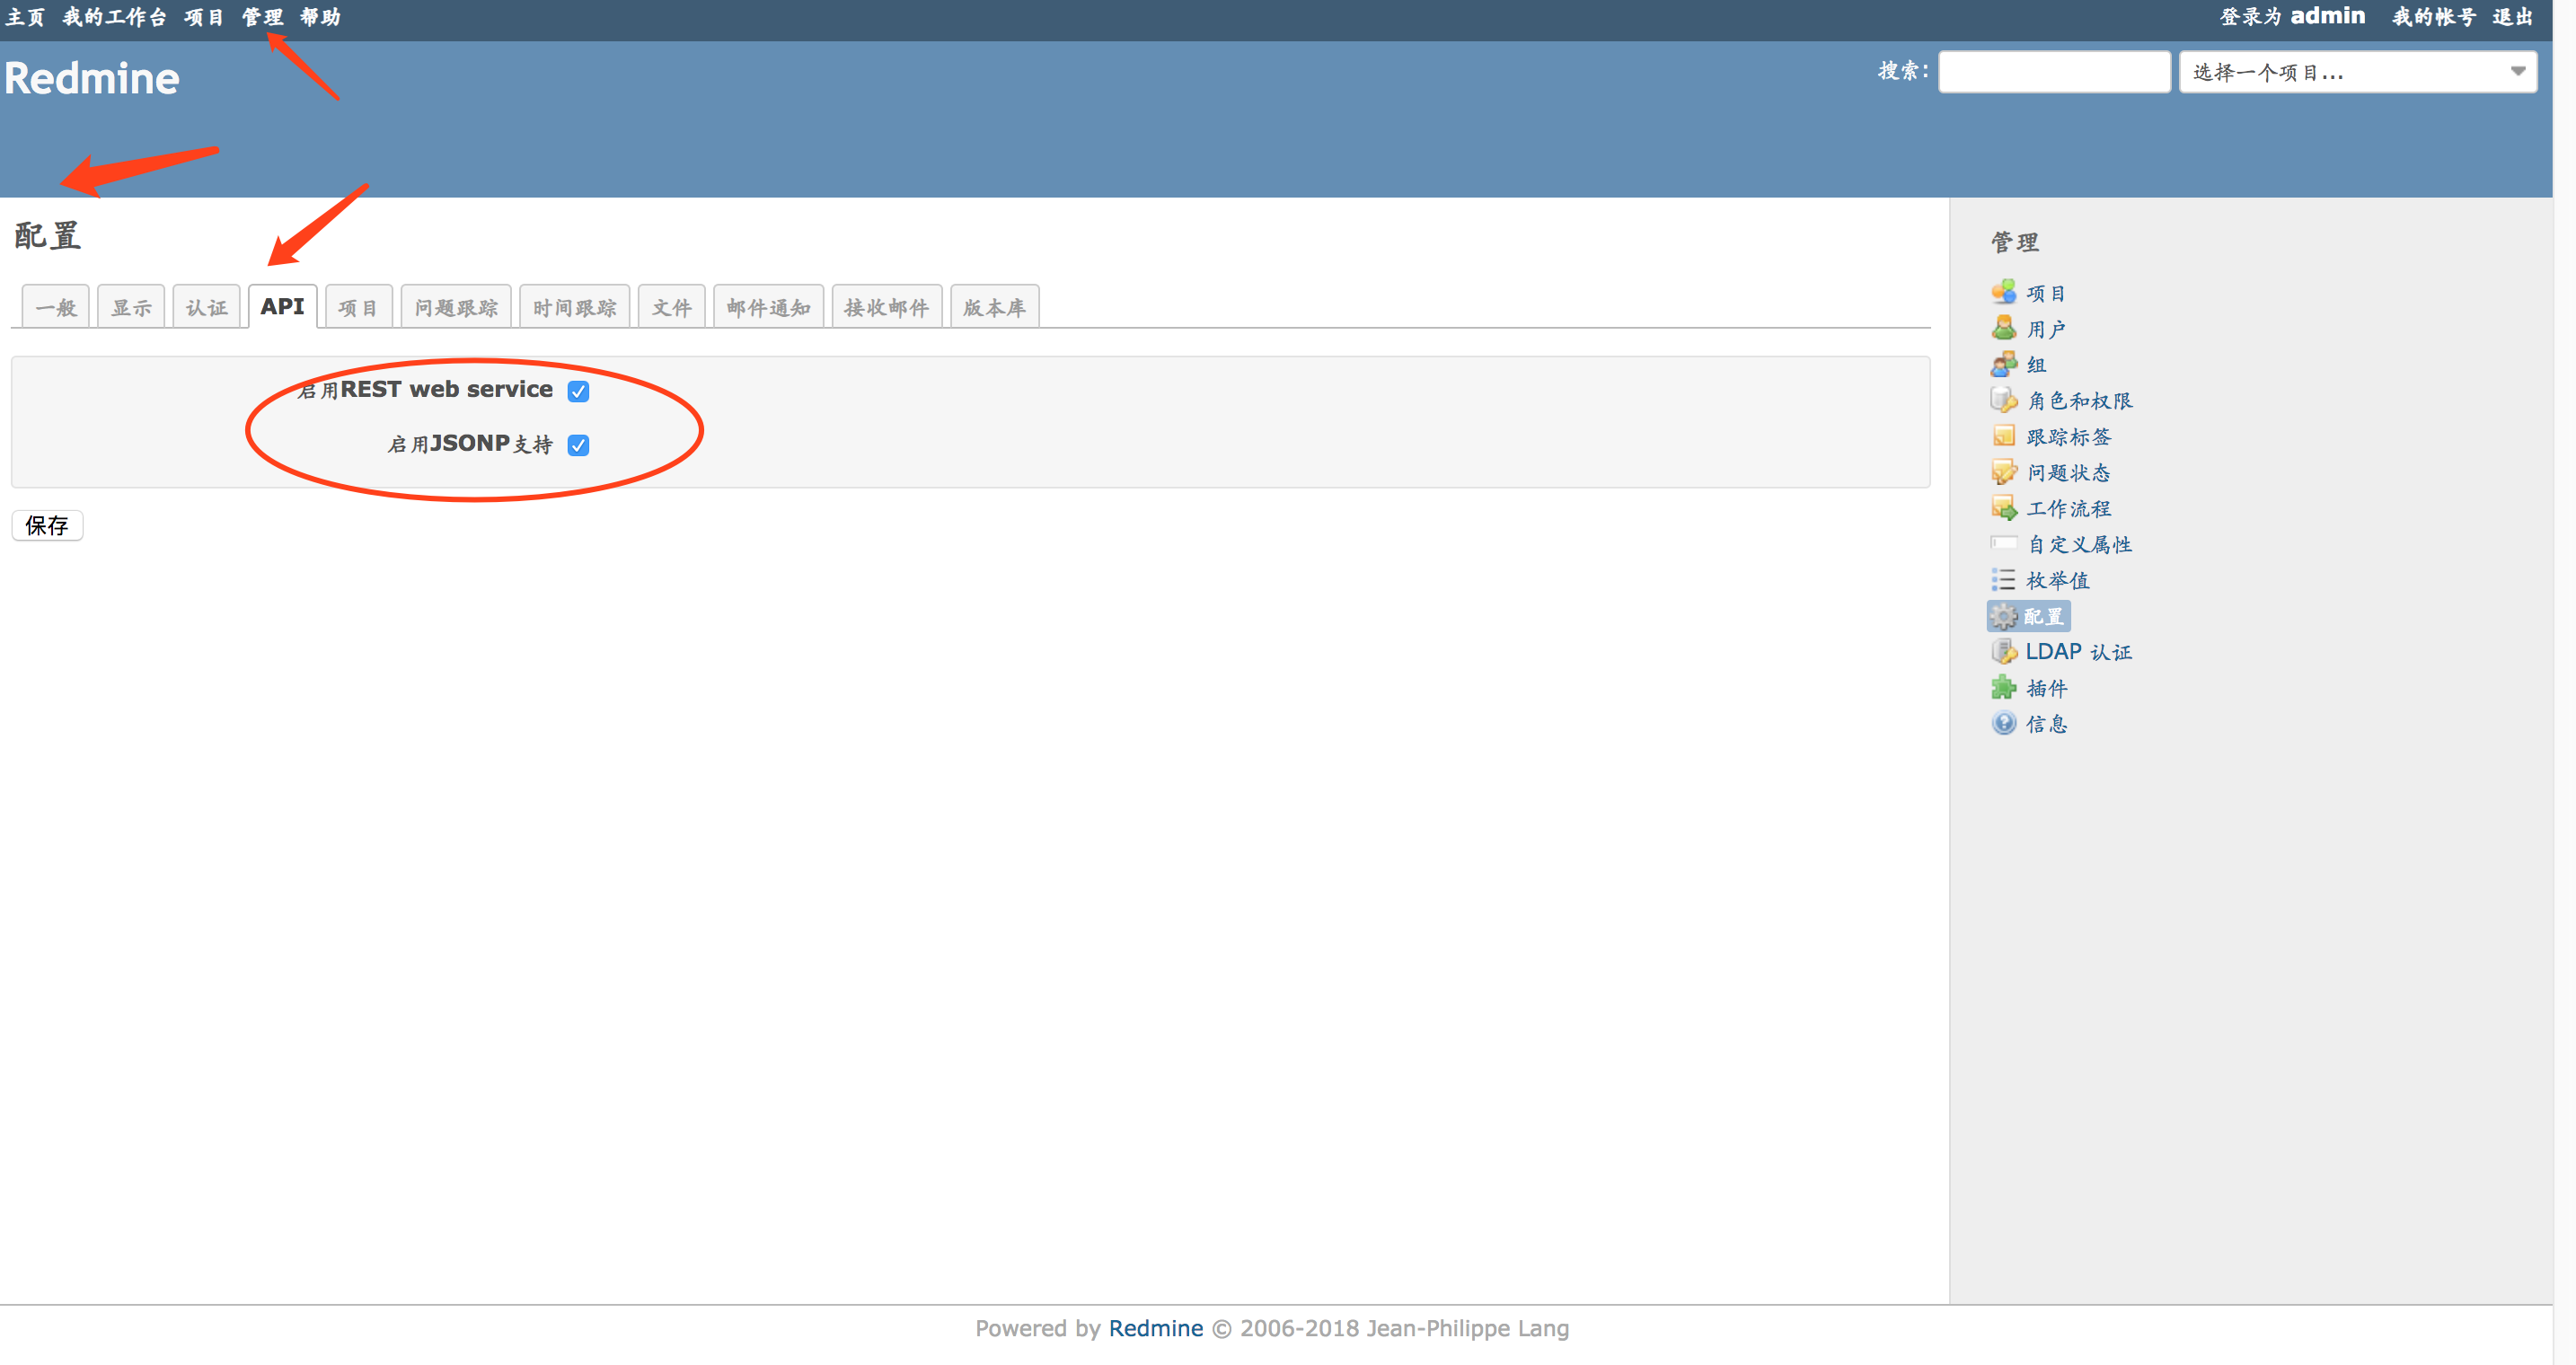Viewport: 2576px width, 1365px height.
Task: Open 跟踪标签 (Trackers) settings
Action: click(2069, 436)
